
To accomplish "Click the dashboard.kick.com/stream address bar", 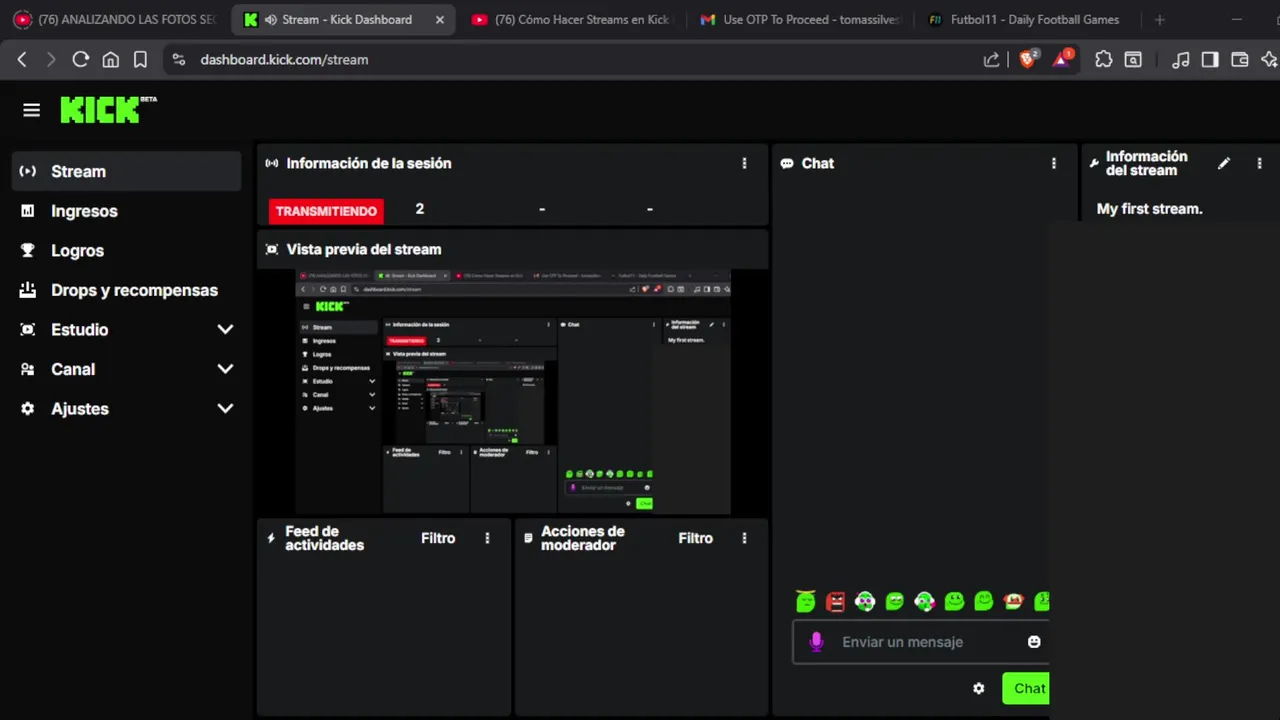I will pyautogui.click(x=284, y=60).
